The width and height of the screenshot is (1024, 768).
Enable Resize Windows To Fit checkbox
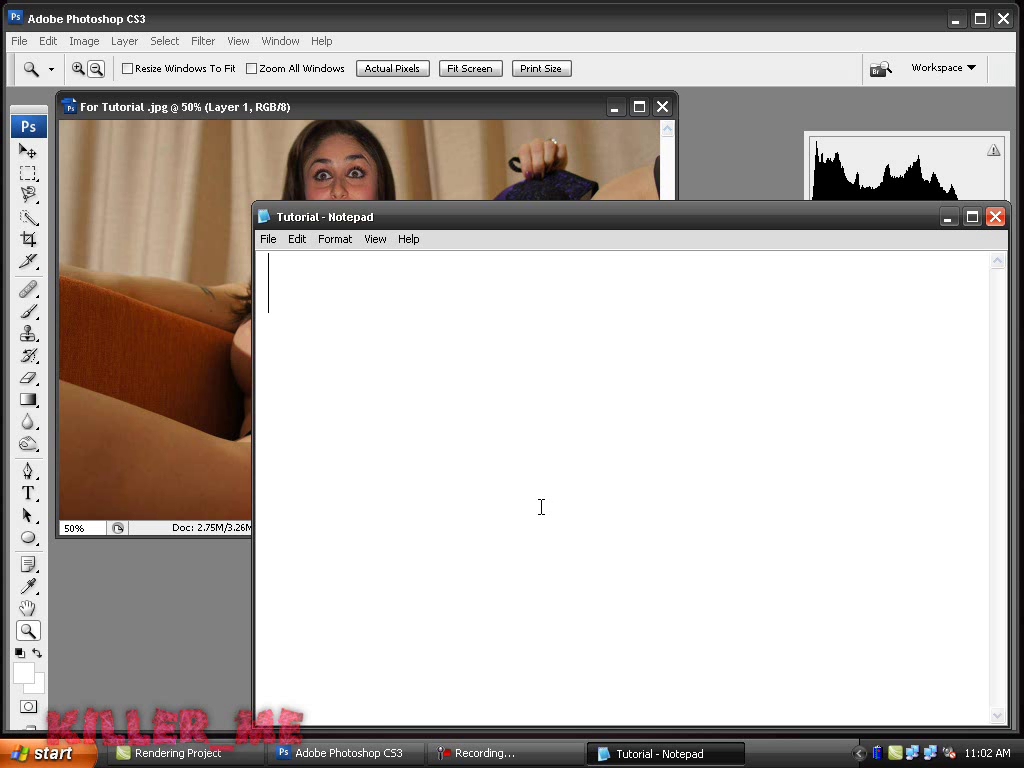(x=127, y=69)
